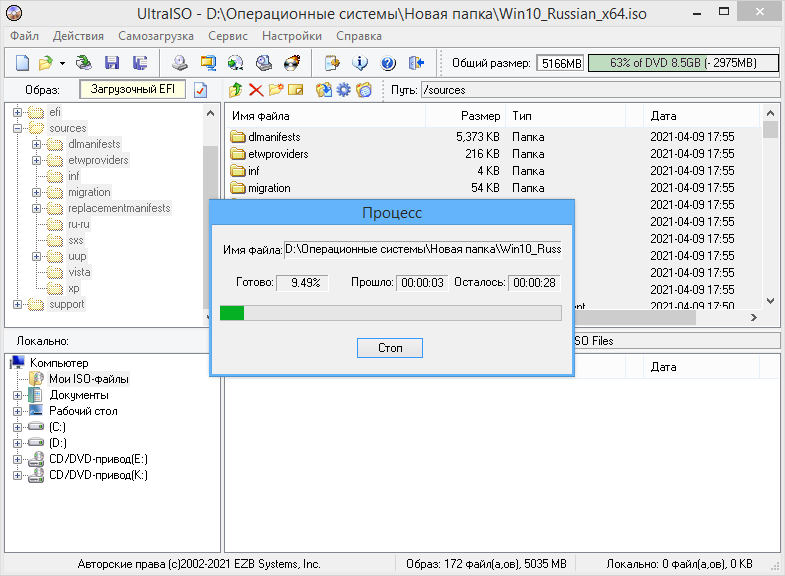Select migration row in file list
Image resolution: width=785 pixels, height=576 pixels.
493,188
